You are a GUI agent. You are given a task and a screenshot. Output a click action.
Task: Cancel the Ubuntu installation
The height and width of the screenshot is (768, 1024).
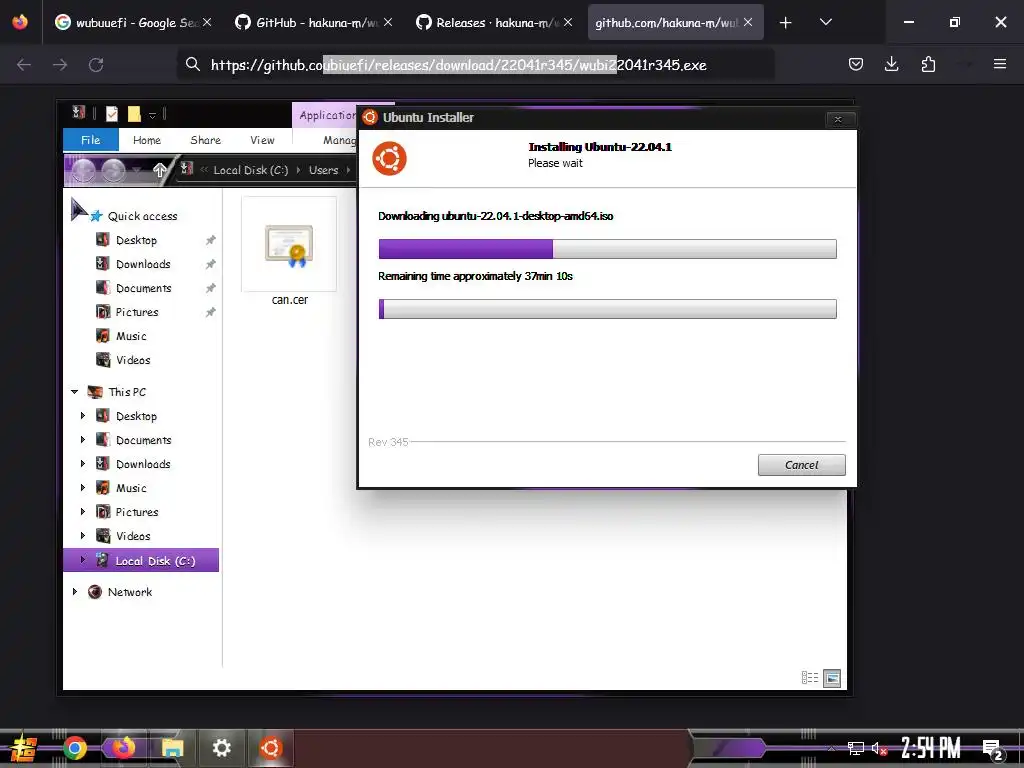click(x=801, y=465)
